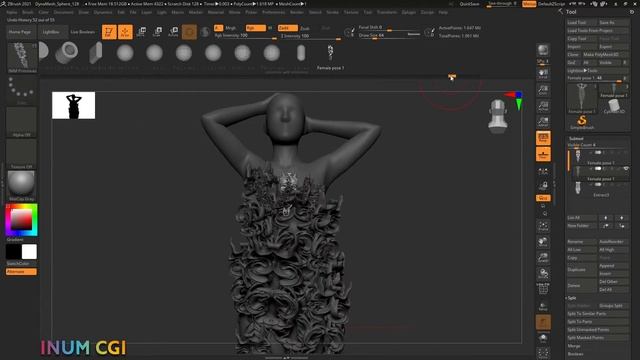Screen dimensions: 640x360
Task: Click the Load Tool button
Action: tap(582, 22)
